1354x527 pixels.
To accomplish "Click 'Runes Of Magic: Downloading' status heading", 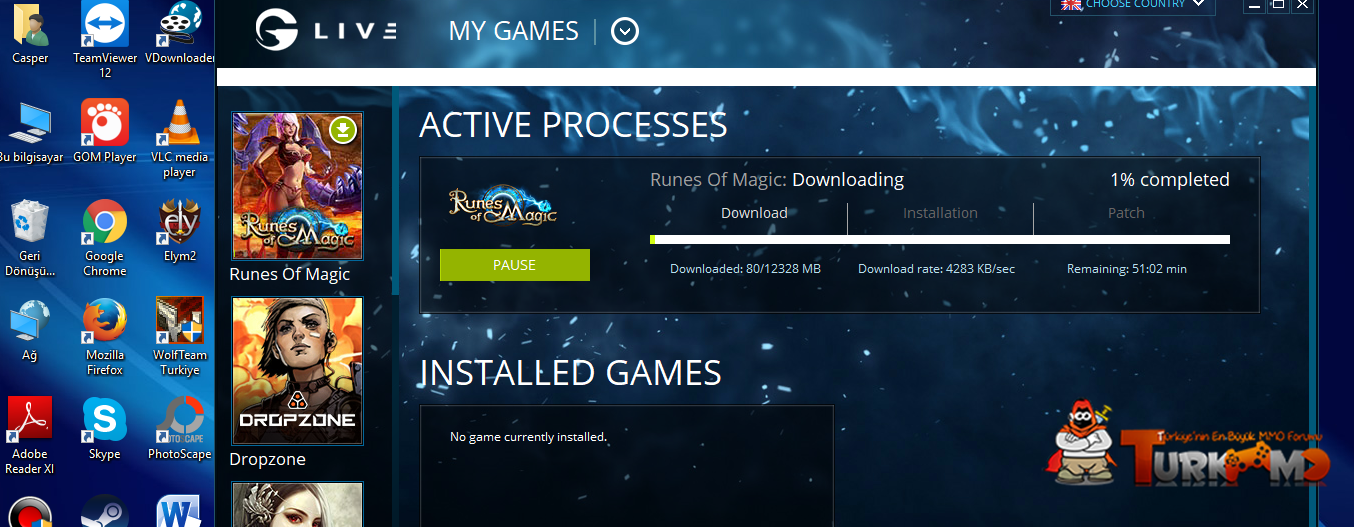I will click(777, 180).
